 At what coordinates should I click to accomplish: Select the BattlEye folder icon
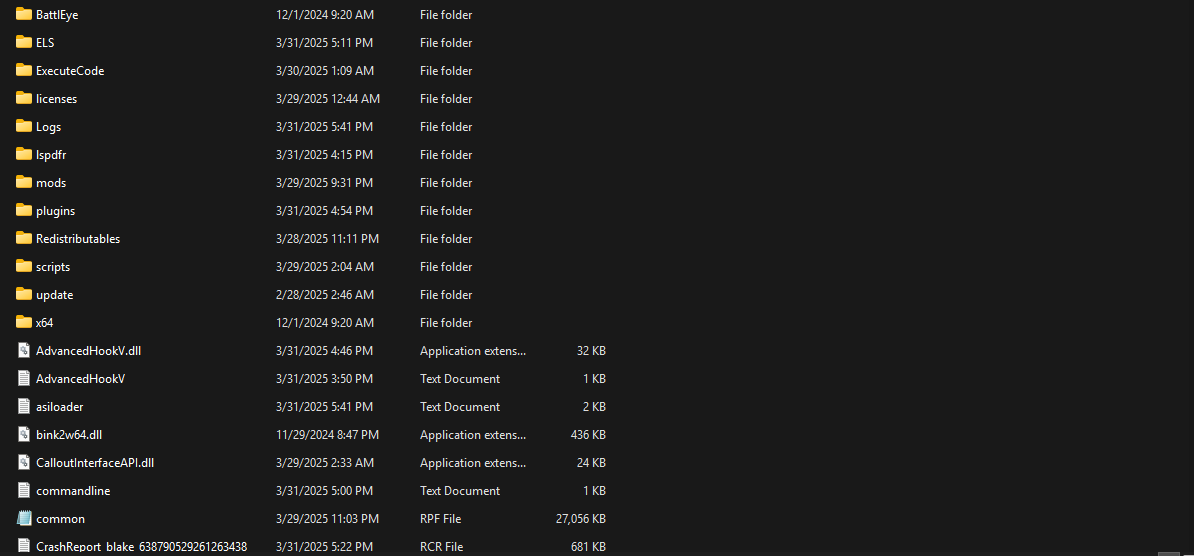coord(25,14)
